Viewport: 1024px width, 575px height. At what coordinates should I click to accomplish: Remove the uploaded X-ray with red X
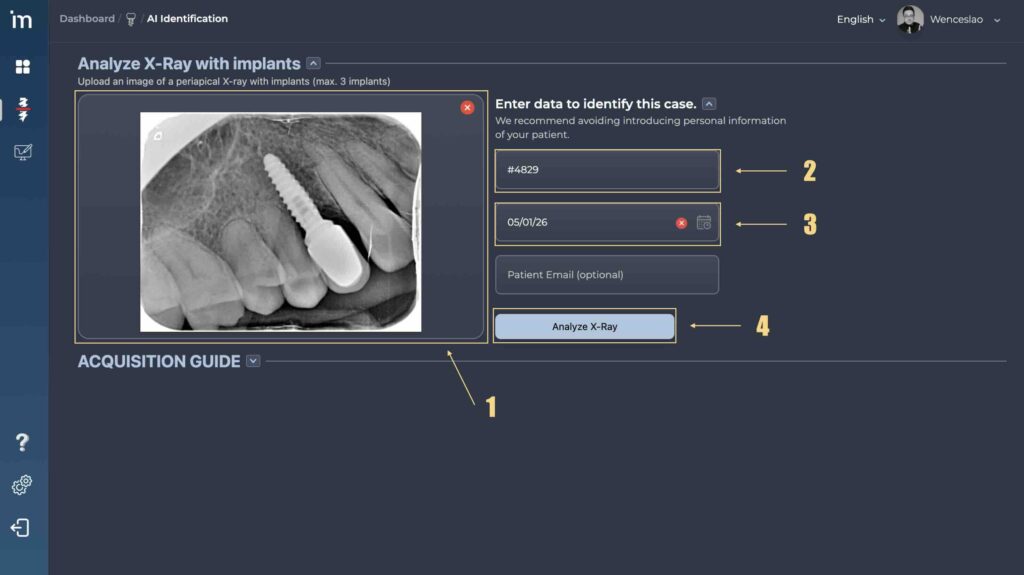point(467,107)
